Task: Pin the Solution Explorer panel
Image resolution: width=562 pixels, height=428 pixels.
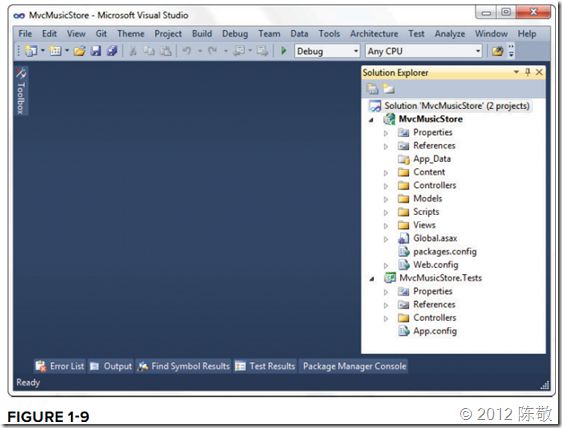Action: click(528, 72)
